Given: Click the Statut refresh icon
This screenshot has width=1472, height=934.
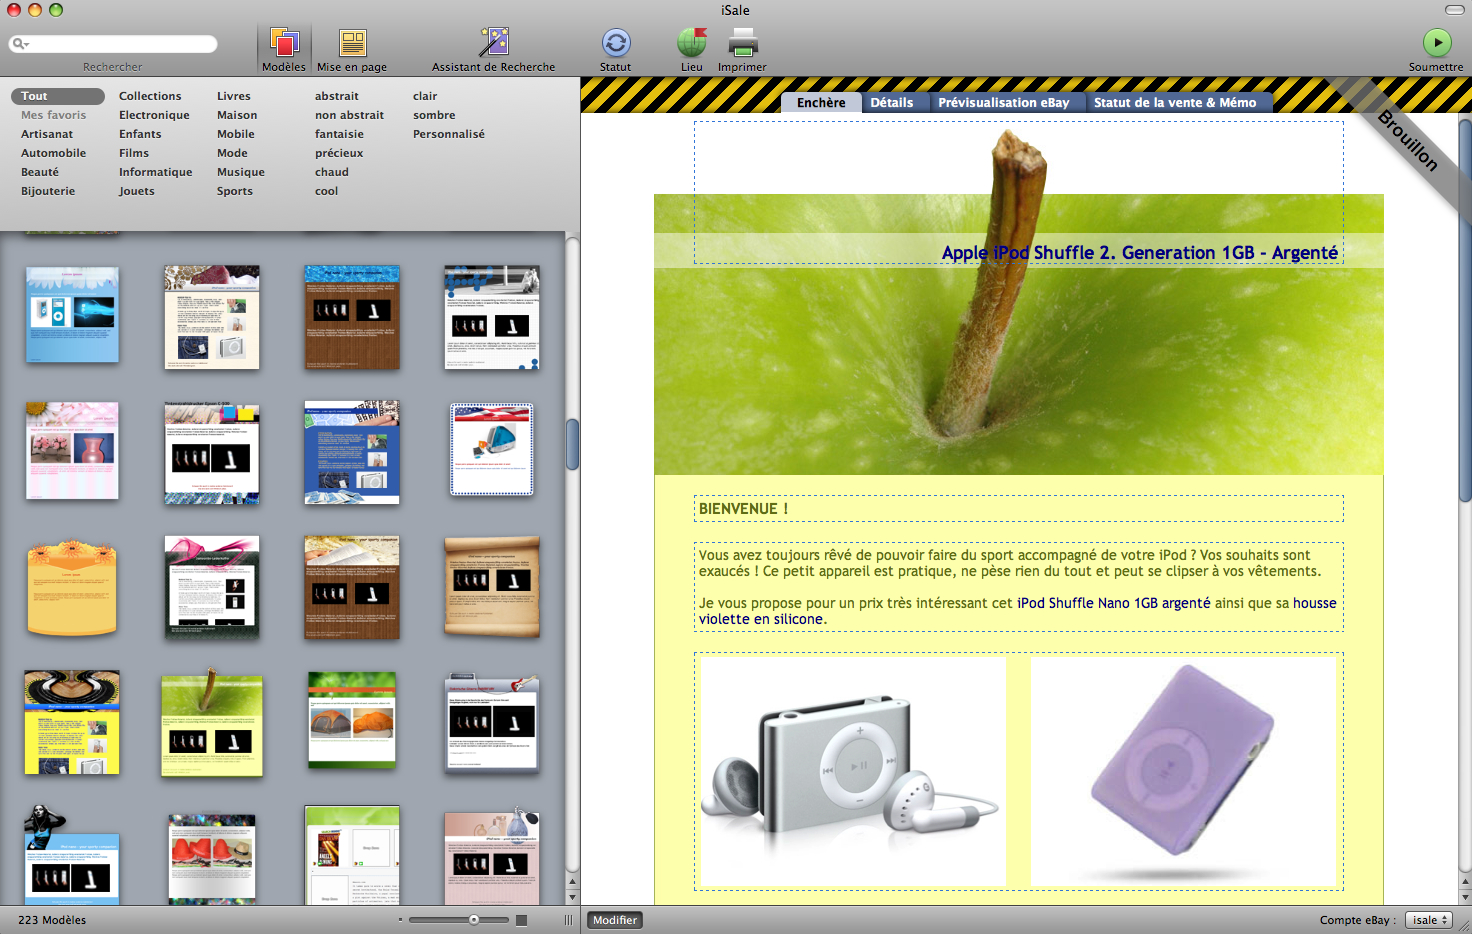Looking at the screenshot, I should (616, 43).
